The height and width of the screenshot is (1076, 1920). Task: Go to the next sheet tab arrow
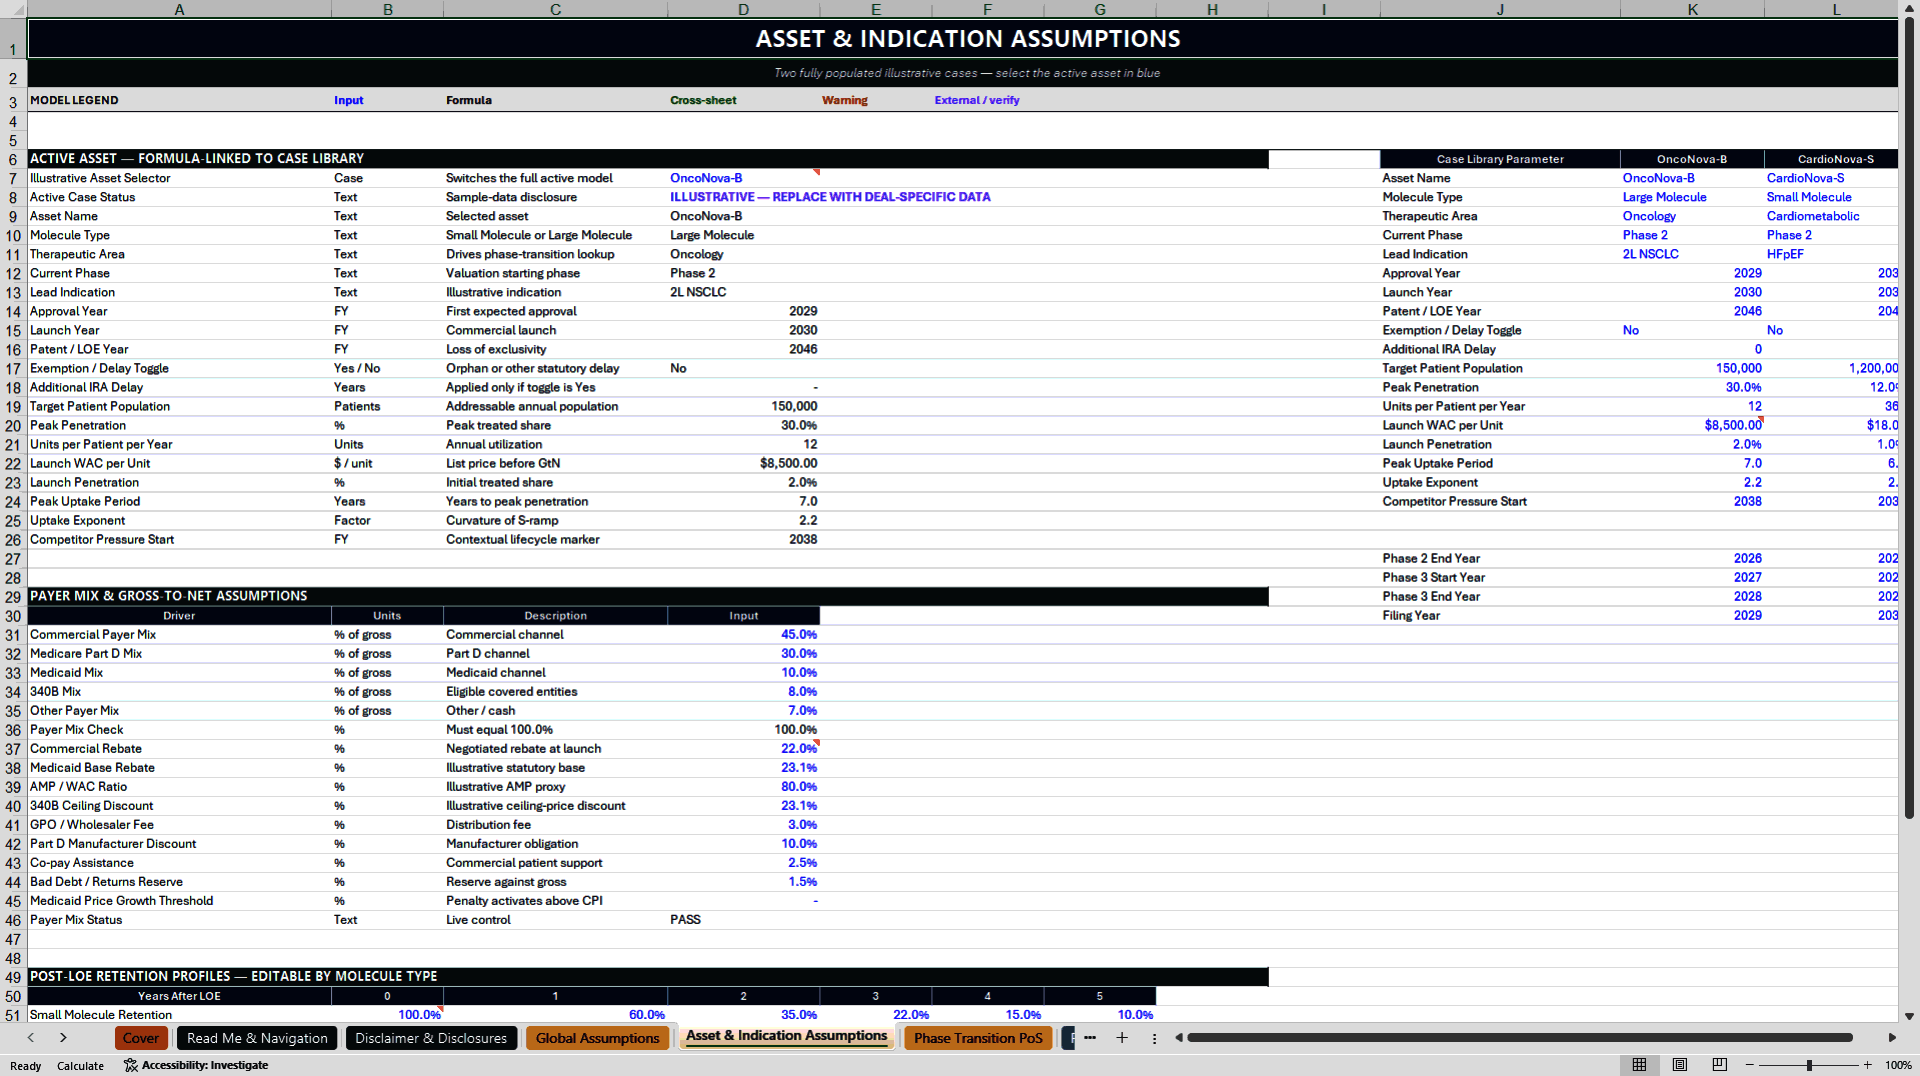63,1038
